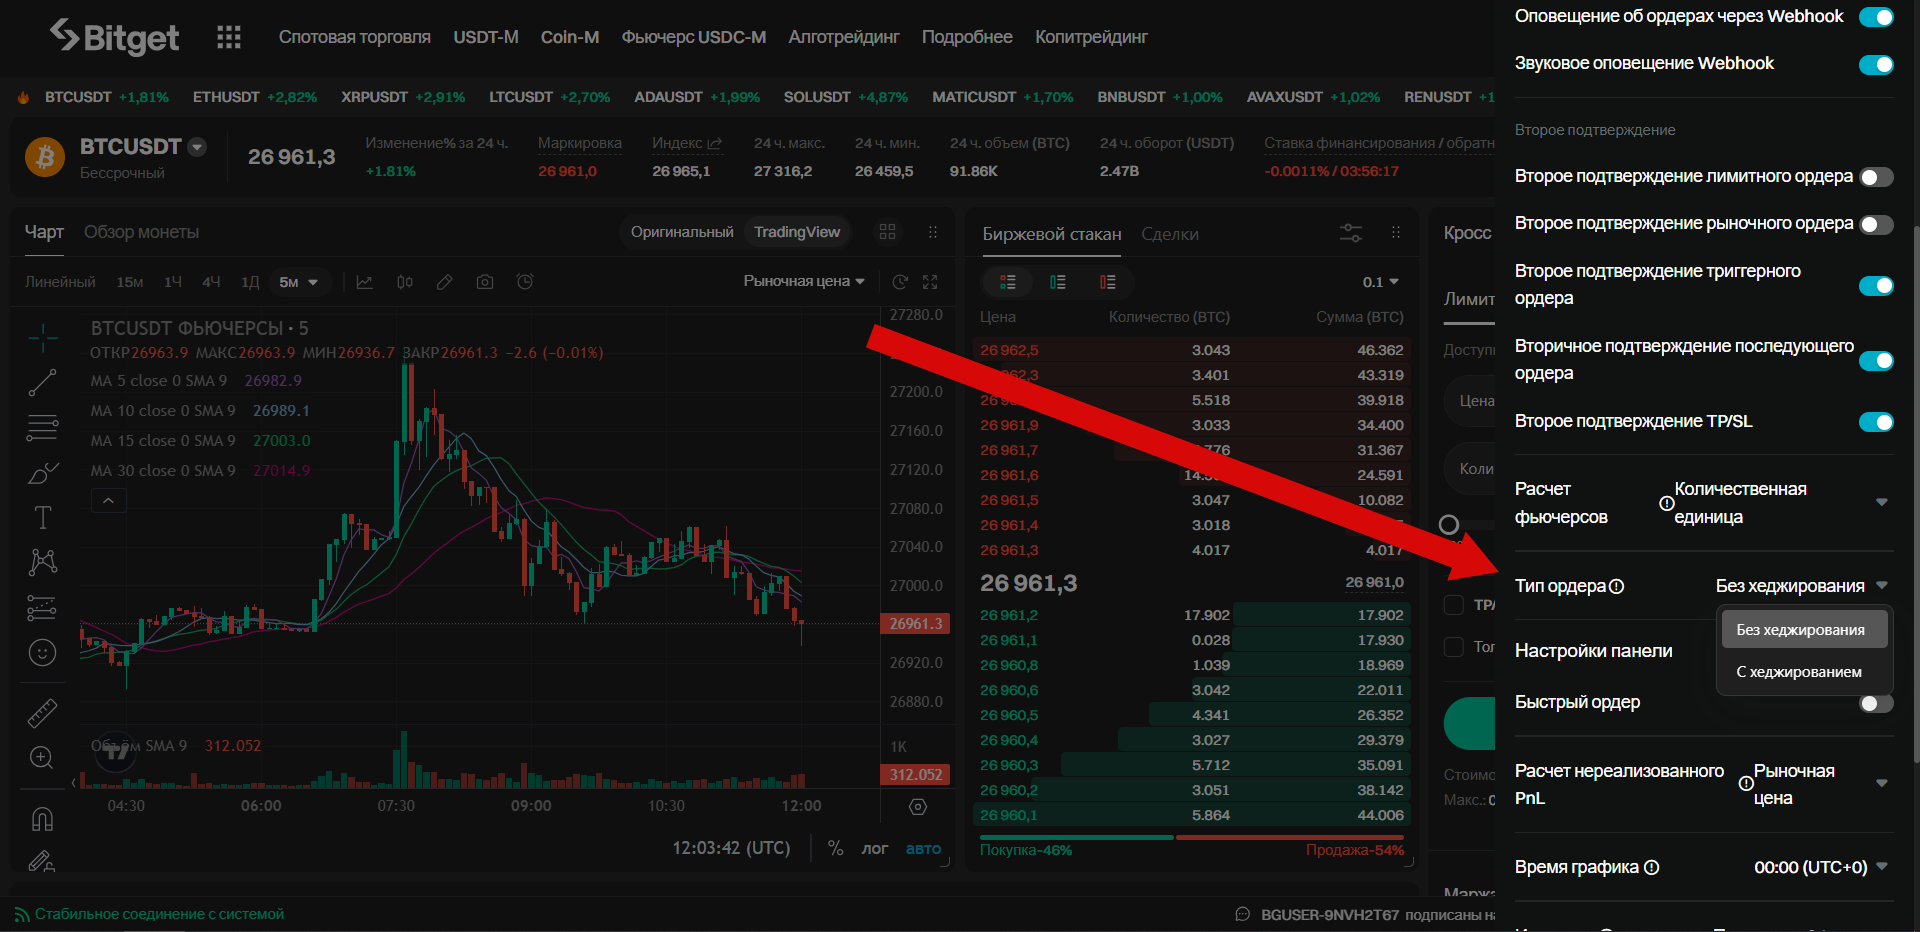This screenshot has width=1920, height=932.
Task: Disable Webhook order notifications toggle
Action: 1876,17
